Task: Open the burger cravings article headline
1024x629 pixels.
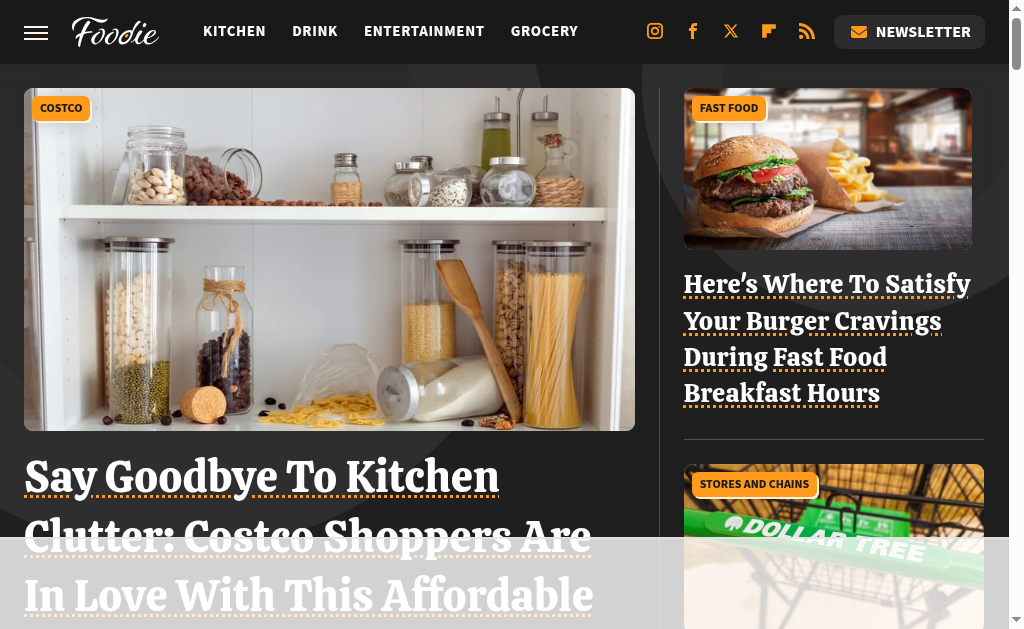Action: pos(827,339)
